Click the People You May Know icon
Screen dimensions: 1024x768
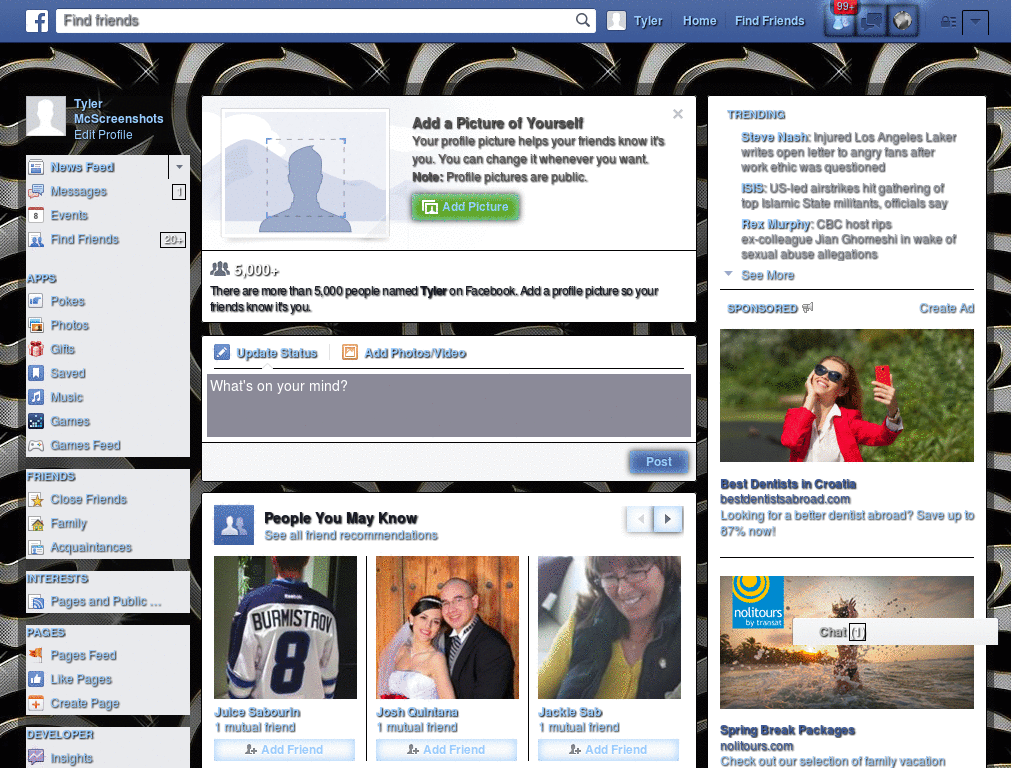tap(234, 525)
